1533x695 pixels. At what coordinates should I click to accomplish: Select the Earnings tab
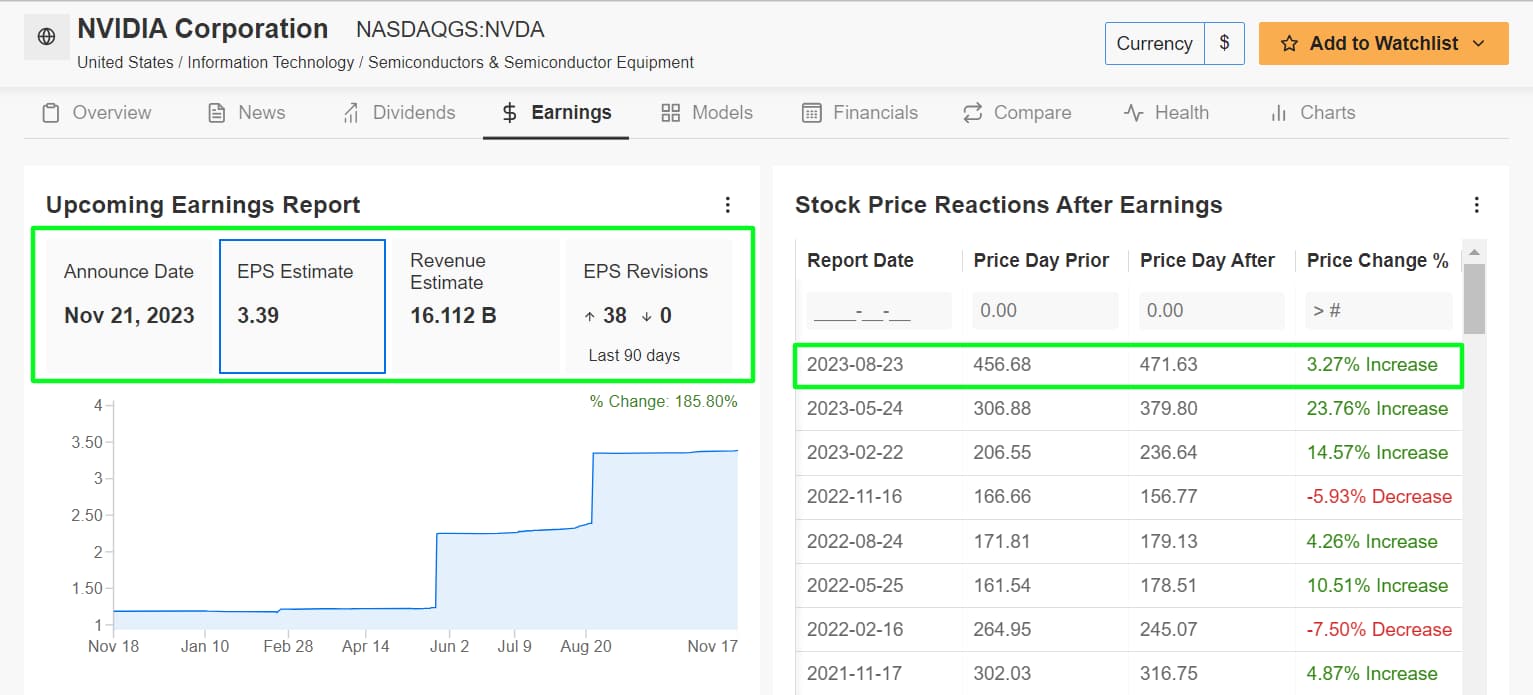(556, 113)
